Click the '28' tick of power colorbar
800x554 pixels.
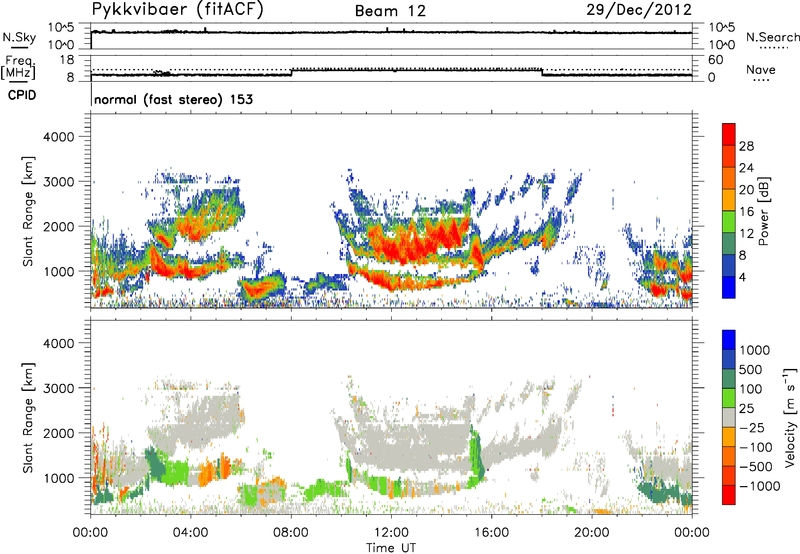746,146
